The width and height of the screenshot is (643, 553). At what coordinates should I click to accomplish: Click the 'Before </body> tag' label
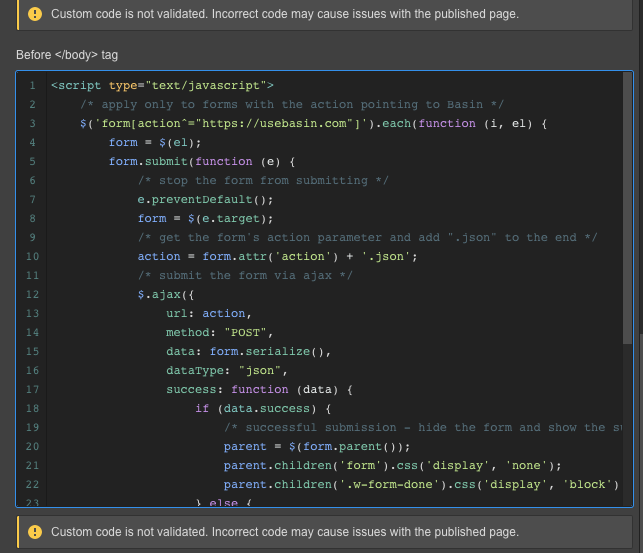click(x=67, y=55)
